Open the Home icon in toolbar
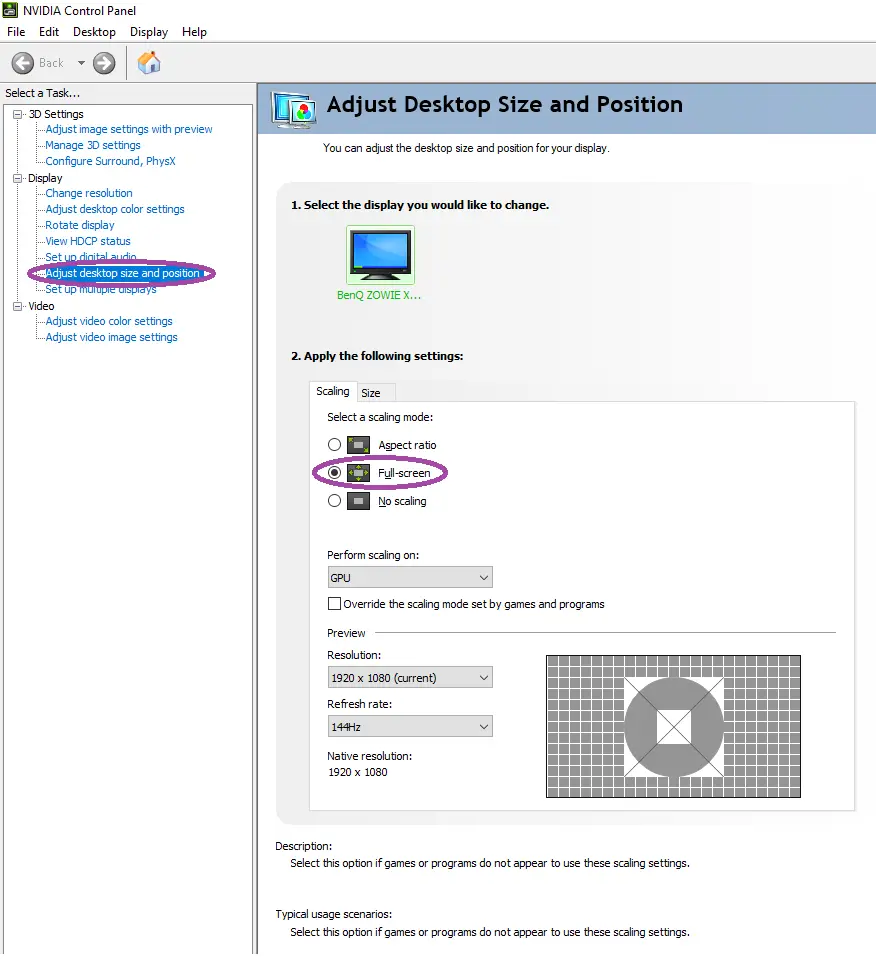 point(149,62)
